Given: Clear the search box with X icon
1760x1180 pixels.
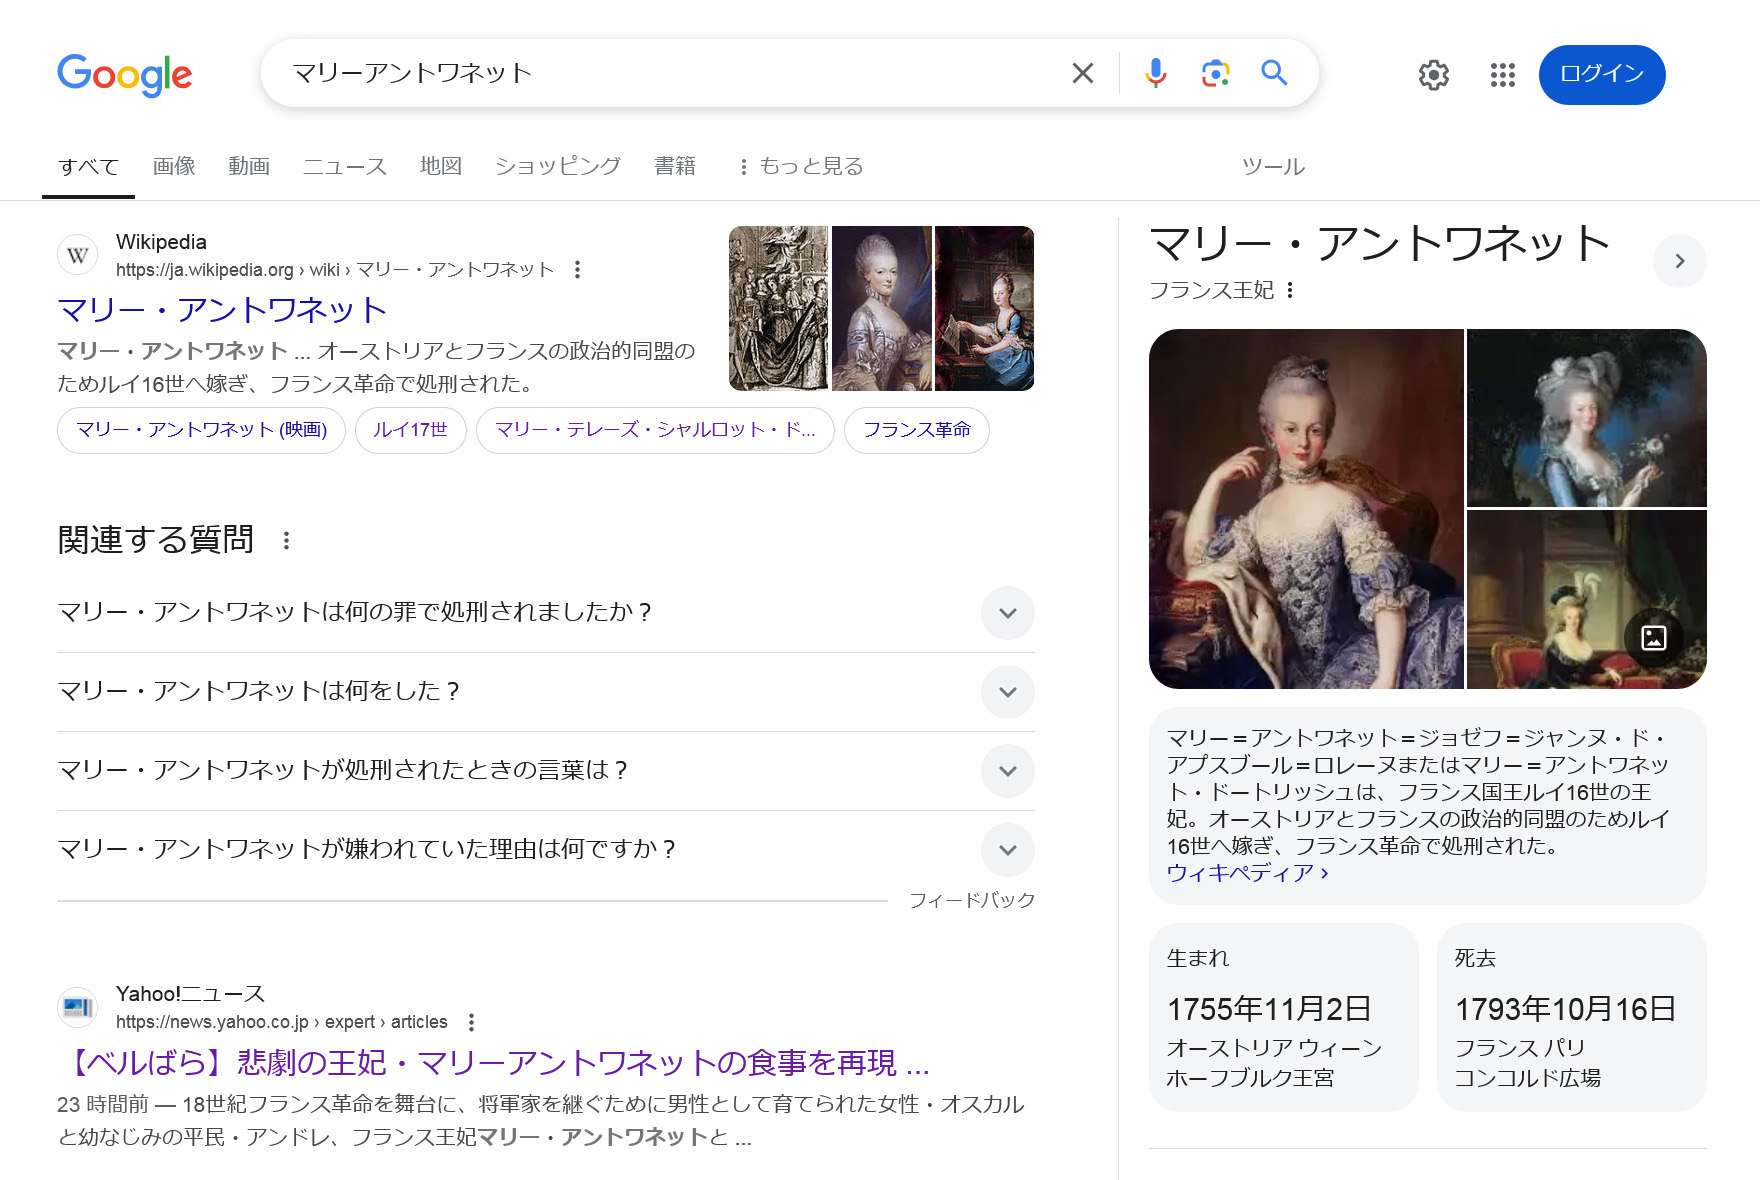Looking at the screenshot, I should click(1083, 73).
